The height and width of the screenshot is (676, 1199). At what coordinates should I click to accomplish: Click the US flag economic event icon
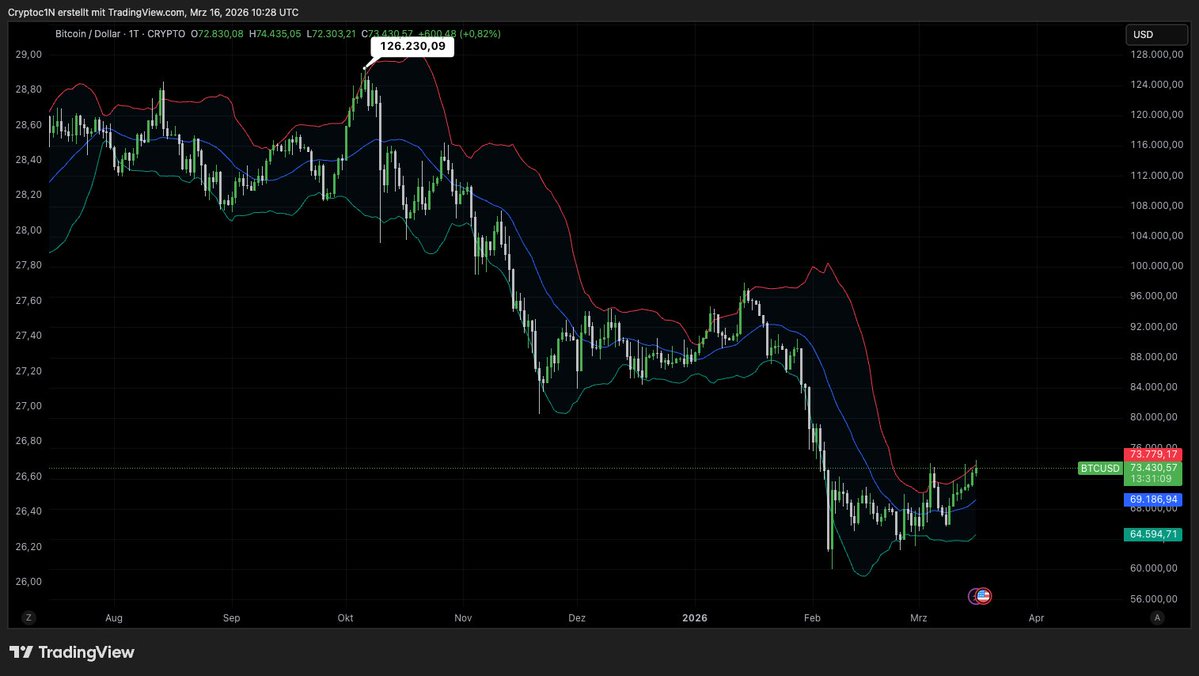pos(984,596)
